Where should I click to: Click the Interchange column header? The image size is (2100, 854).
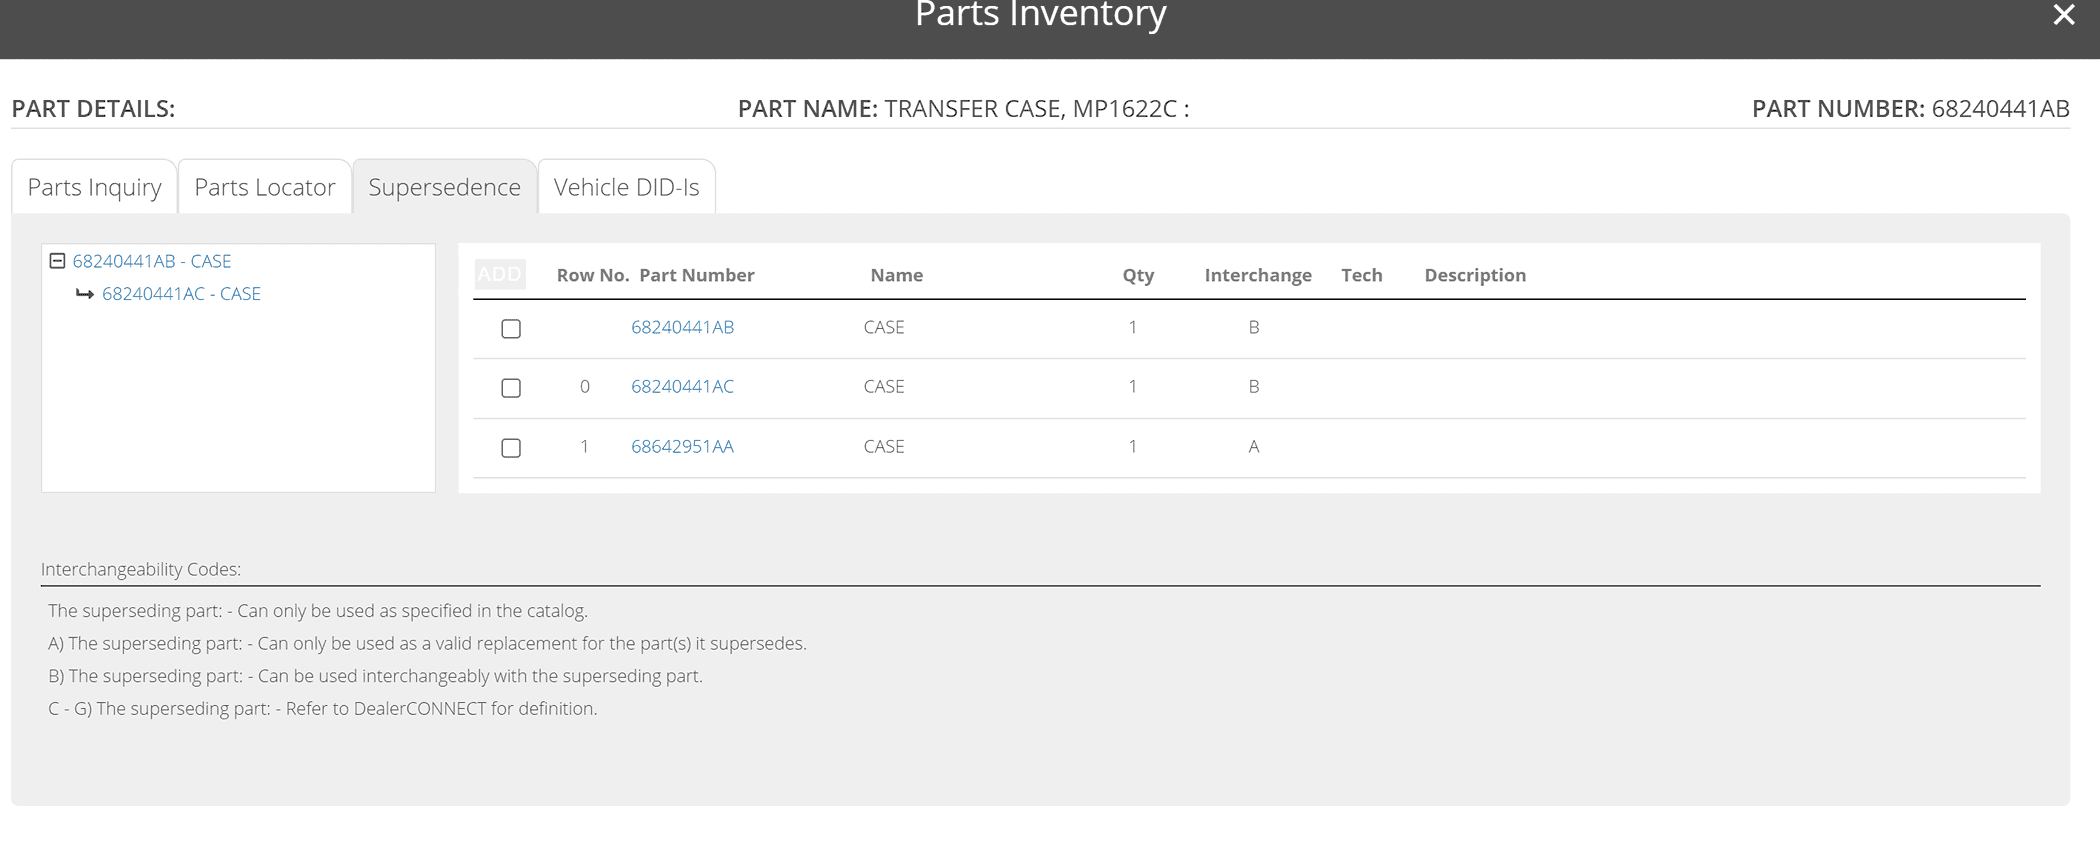pos(1258,275)
